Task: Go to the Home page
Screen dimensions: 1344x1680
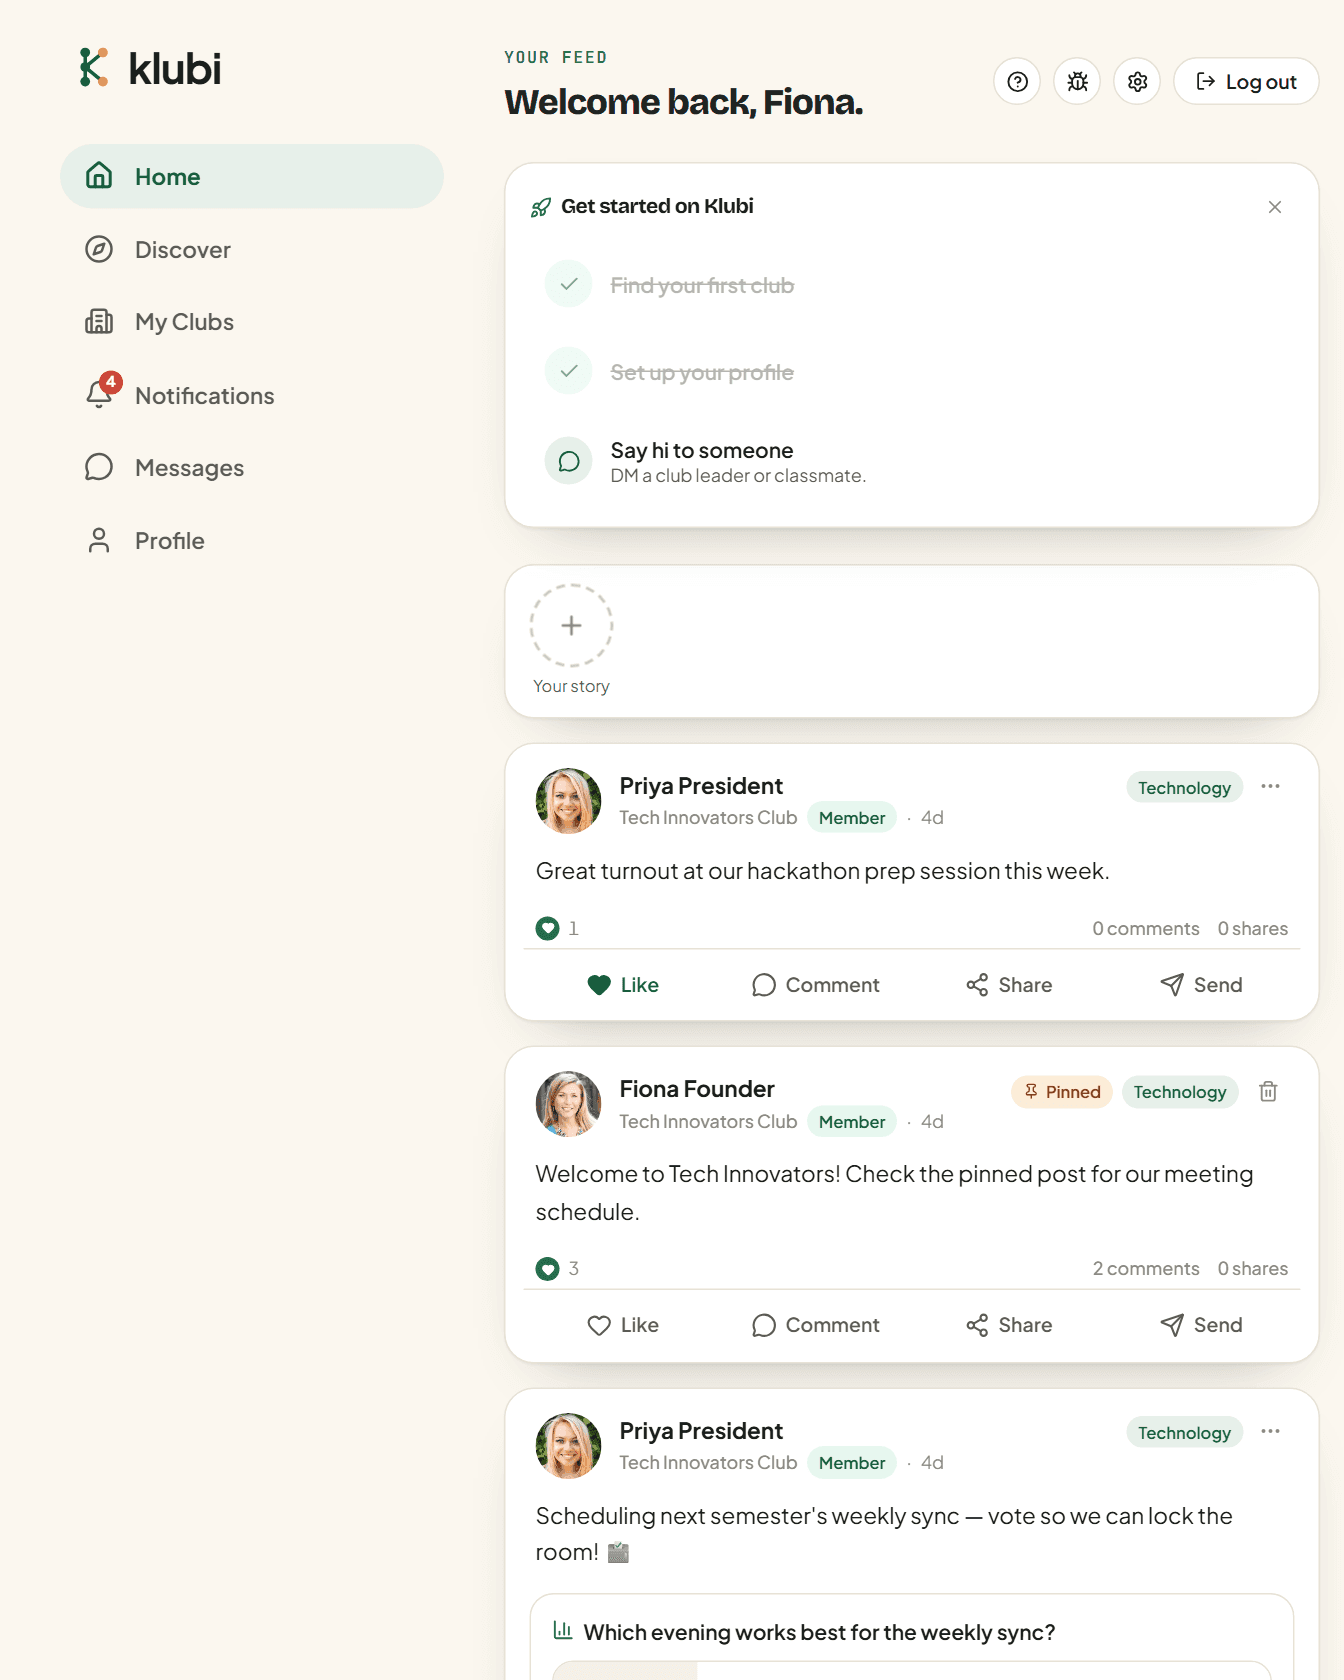Action: (252, 177)
